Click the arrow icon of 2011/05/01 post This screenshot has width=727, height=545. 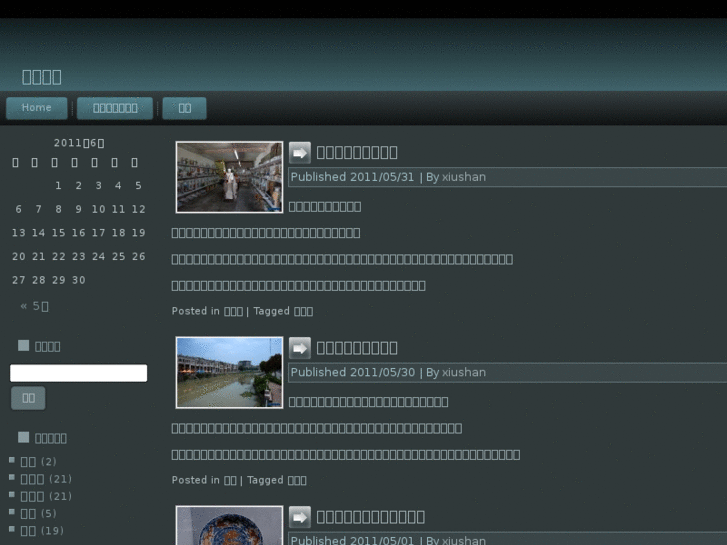(x=300, y=517)
